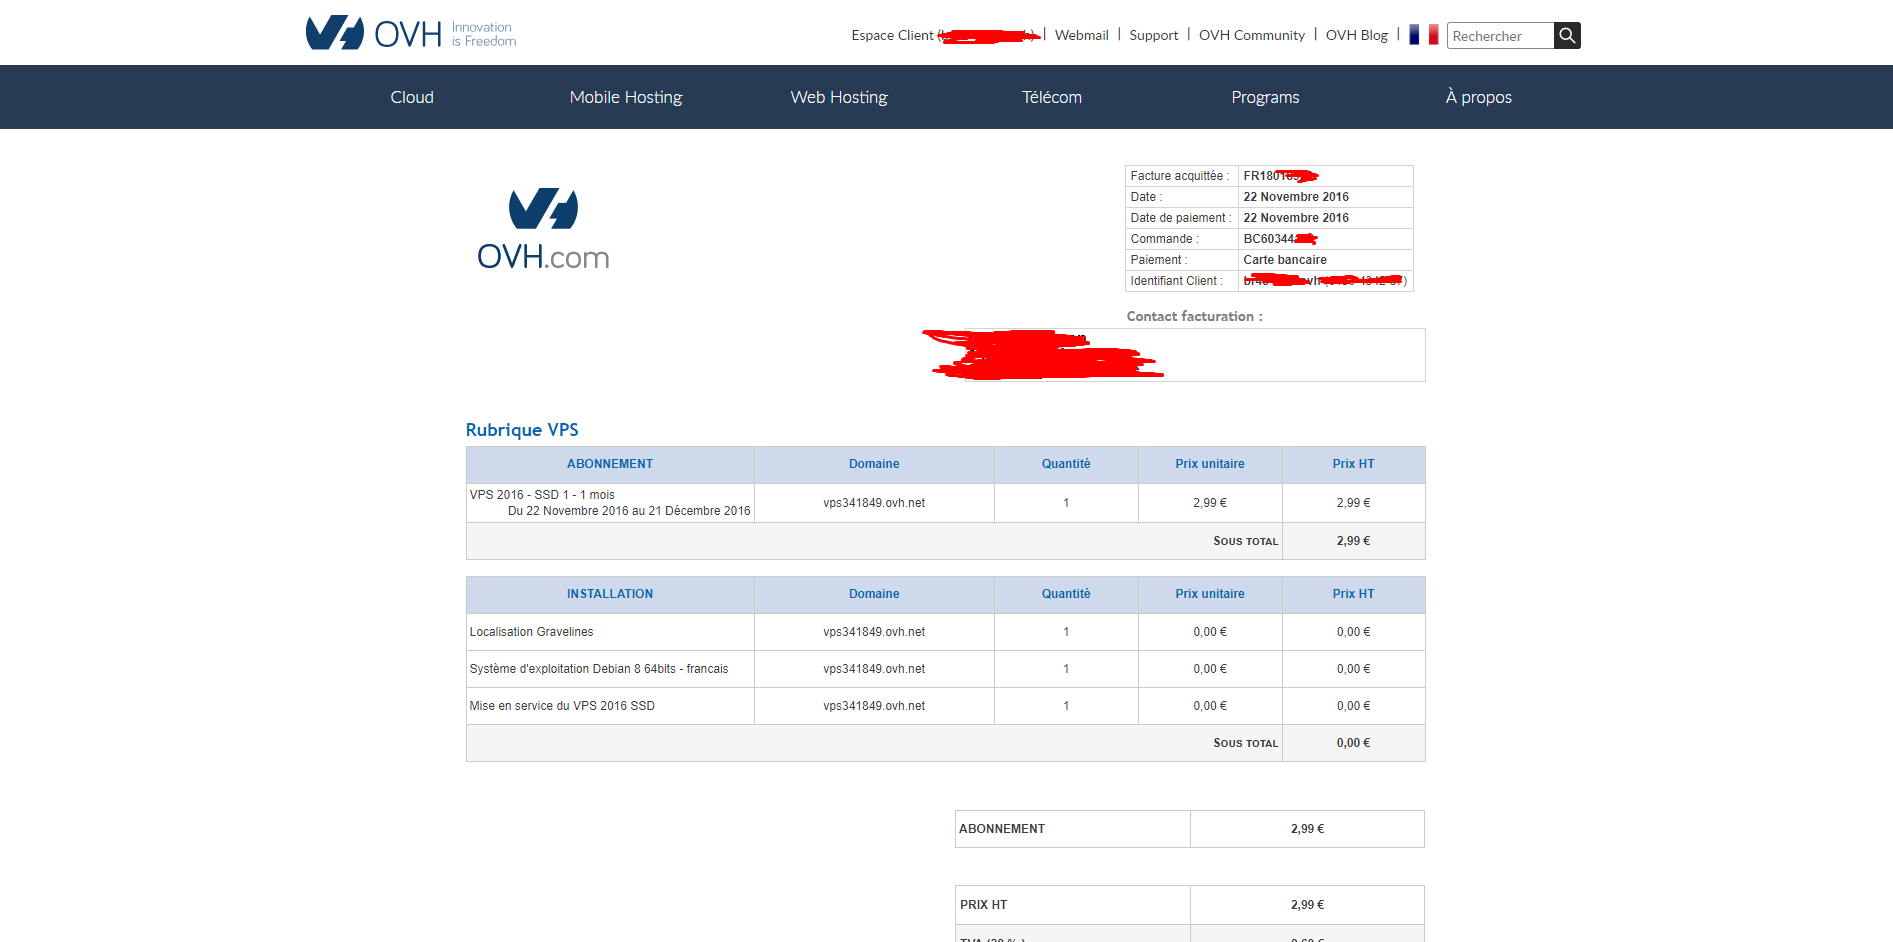Click the Date 22 Novembre 2016 value

coord(1296,197)
